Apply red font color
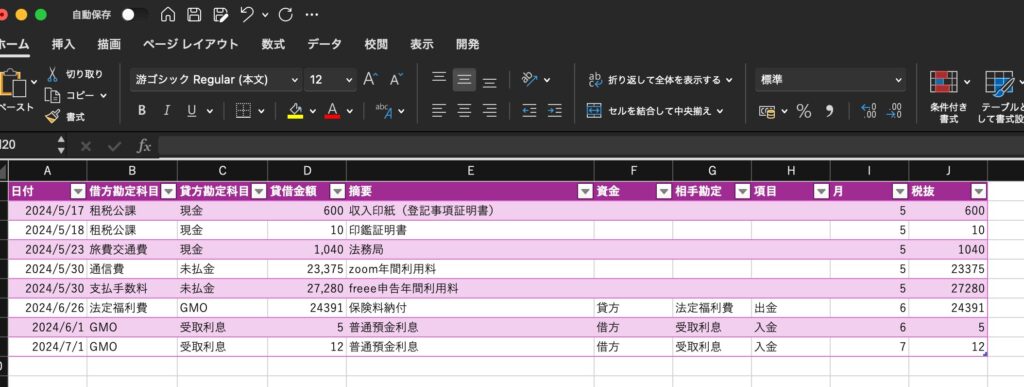 point(333,111)
